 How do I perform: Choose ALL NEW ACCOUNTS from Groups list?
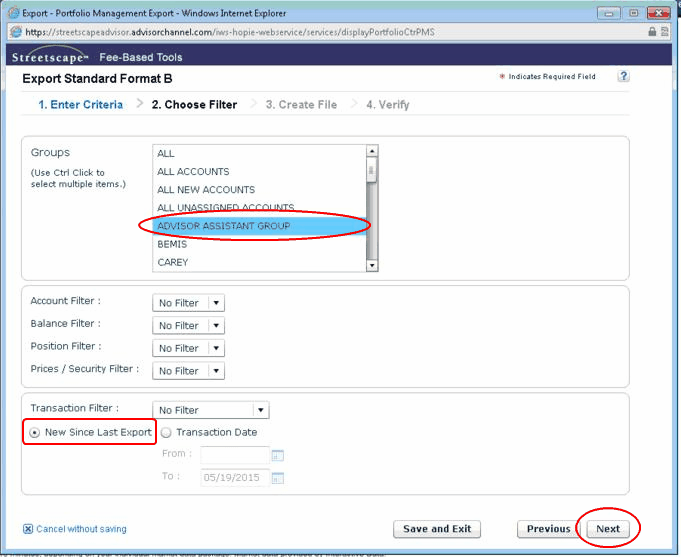coord(206,190)
